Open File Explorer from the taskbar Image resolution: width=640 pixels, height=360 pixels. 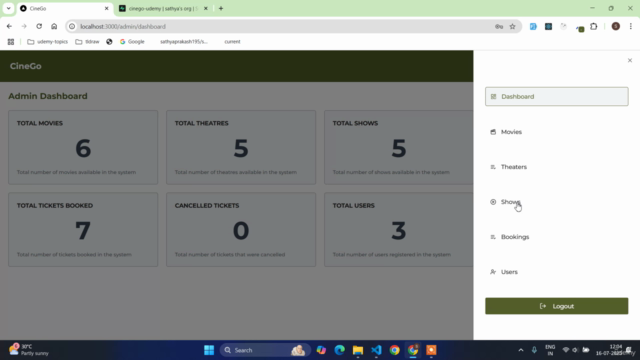click(x=358, y=350)
